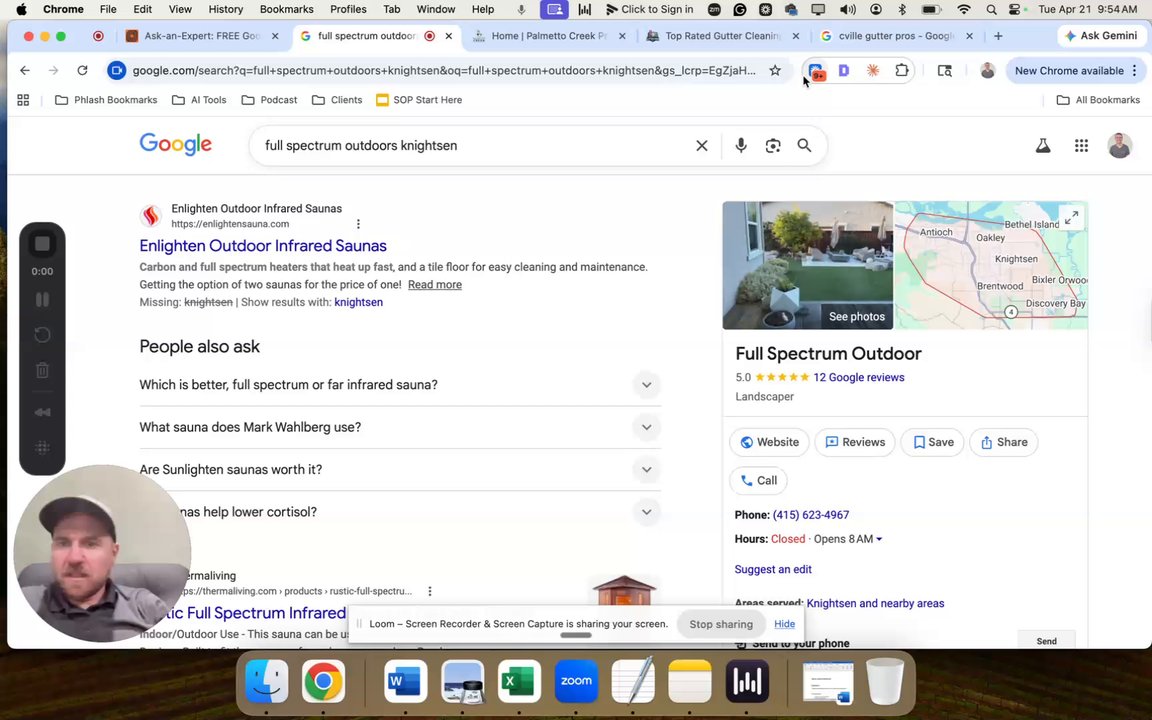Open the Trash in the Dock
1152x720 pixels.
click(x=885, y=681)
